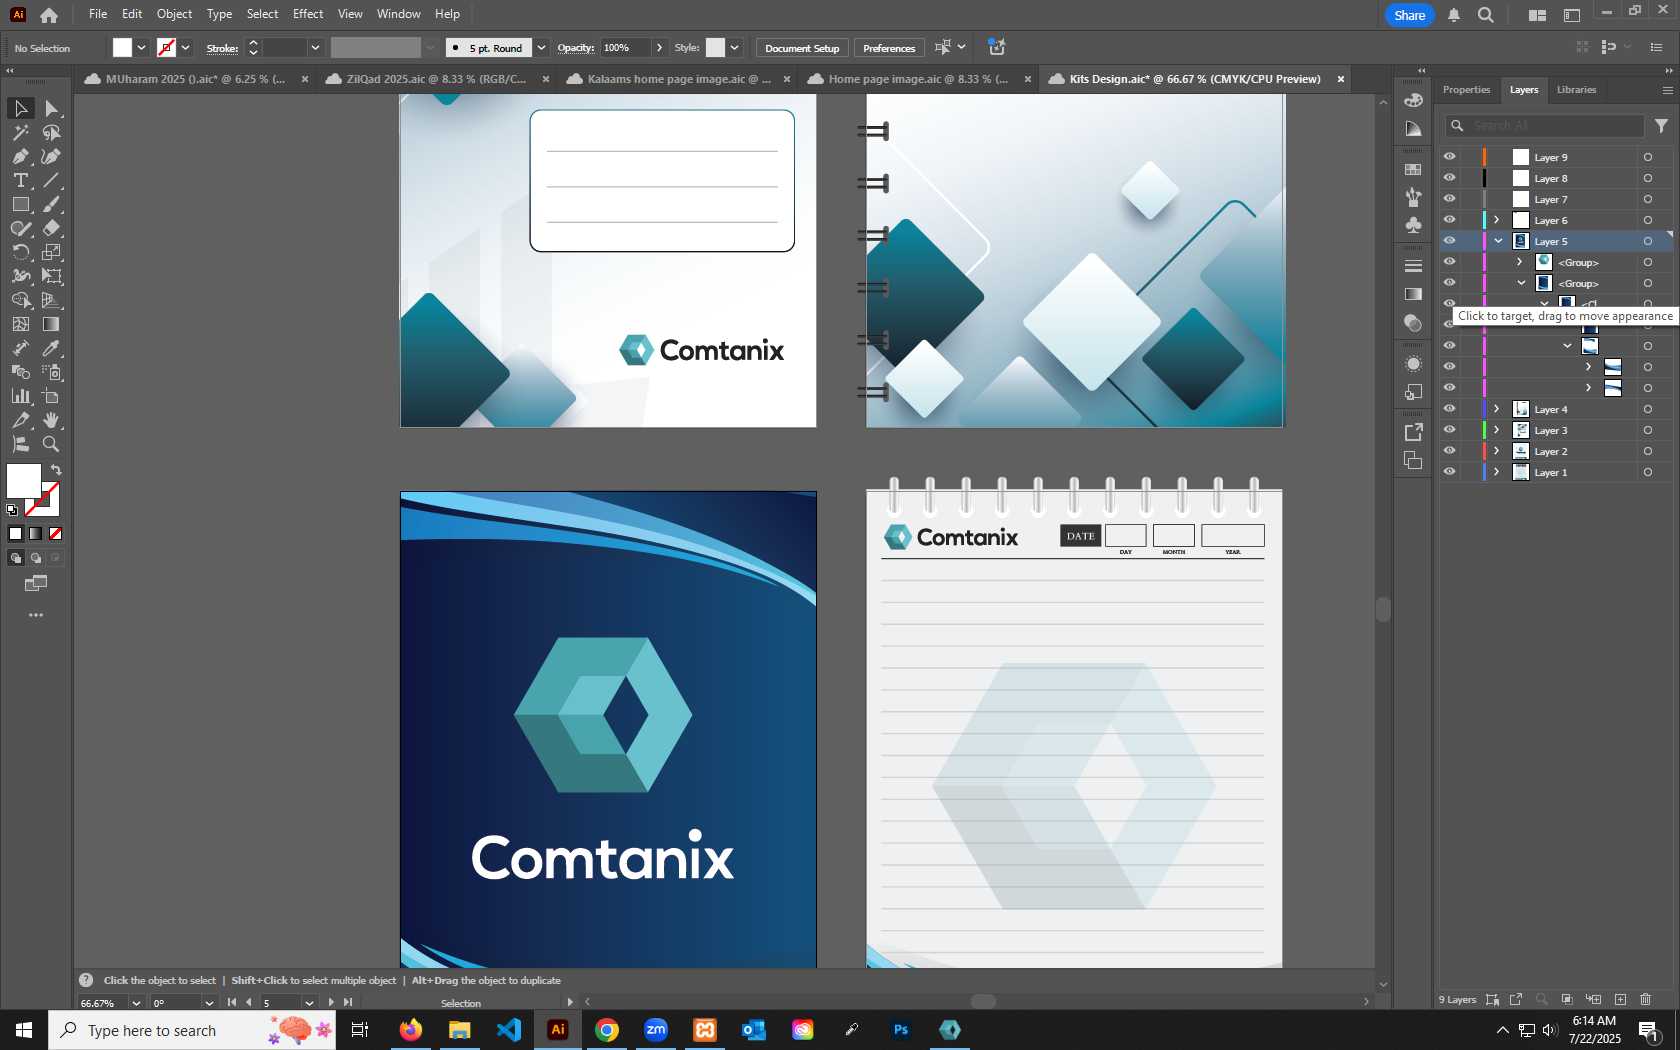Select the Pen tool

20,156
